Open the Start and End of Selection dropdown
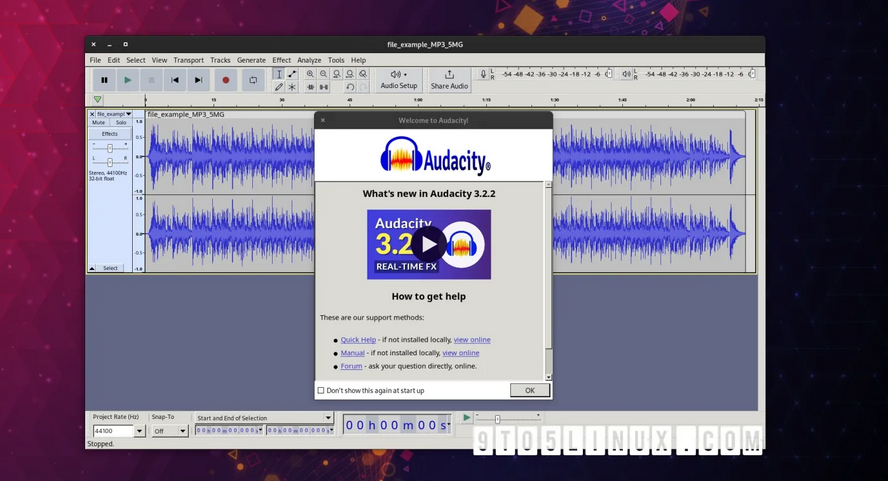 (x=264, y=418)
